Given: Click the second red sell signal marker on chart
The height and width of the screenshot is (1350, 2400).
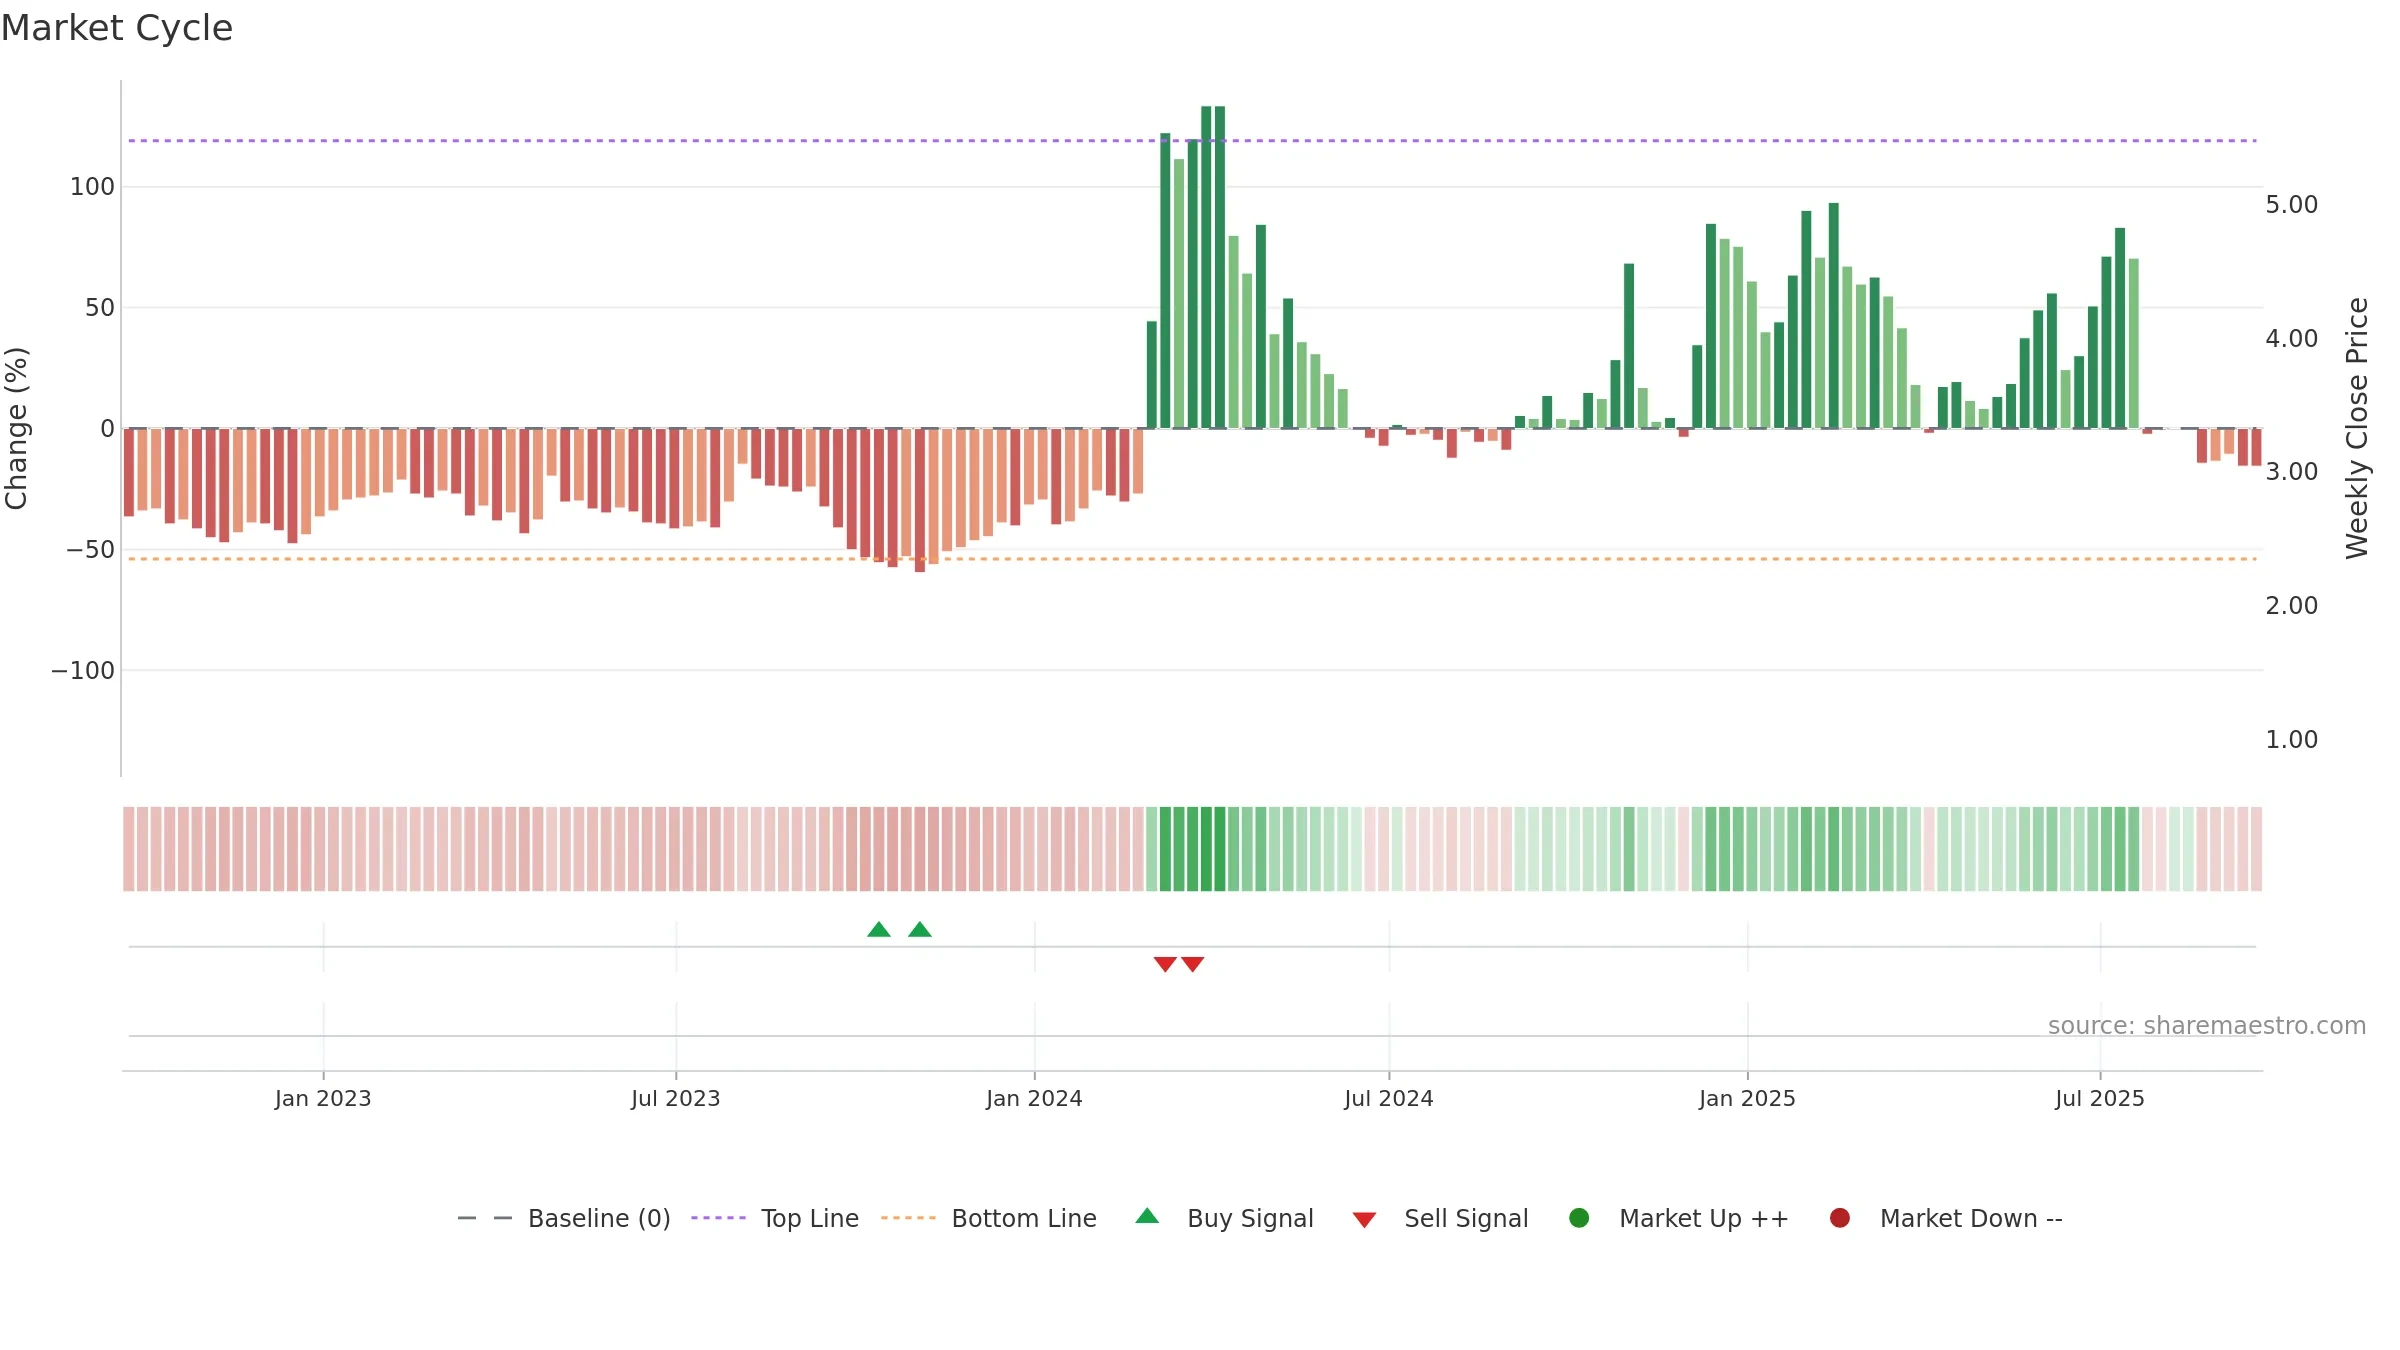Looking at the screenshot, I should click(x=1192, y=964).
